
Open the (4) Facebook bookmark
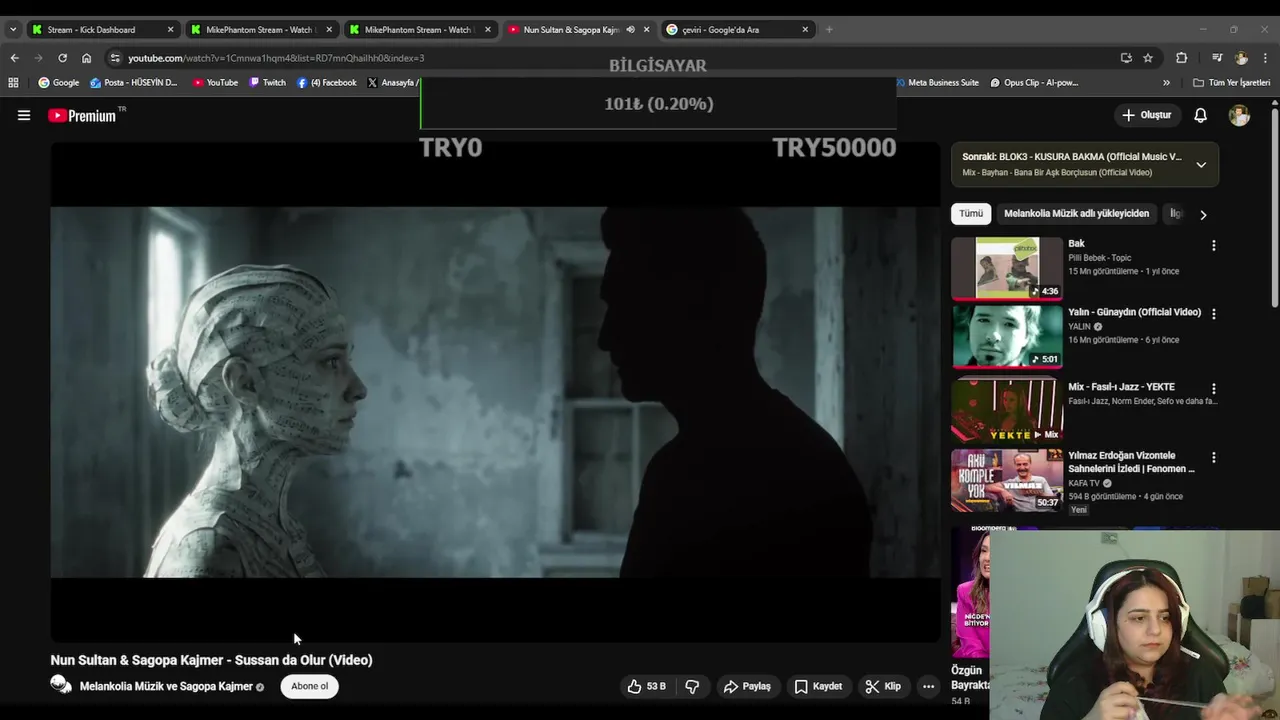click(x=326, y=83)
